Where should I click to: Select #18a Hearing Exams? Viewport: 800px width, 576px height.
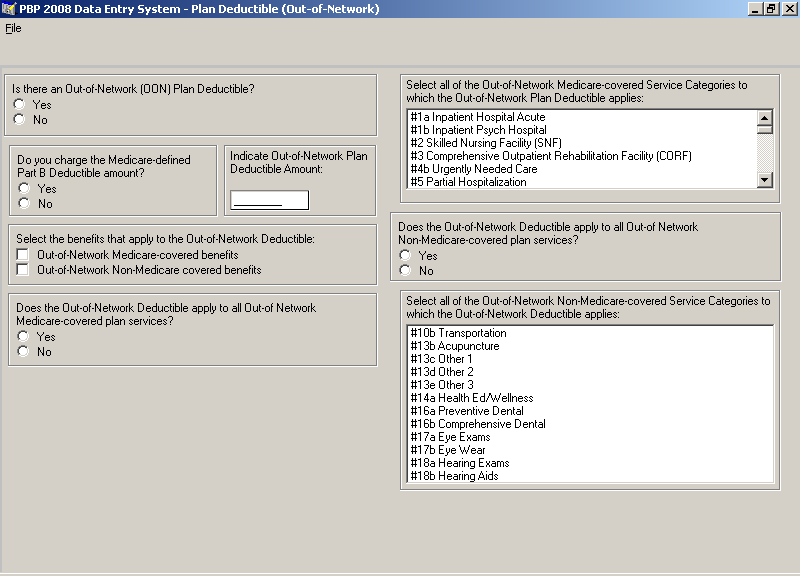click(590, 463)
